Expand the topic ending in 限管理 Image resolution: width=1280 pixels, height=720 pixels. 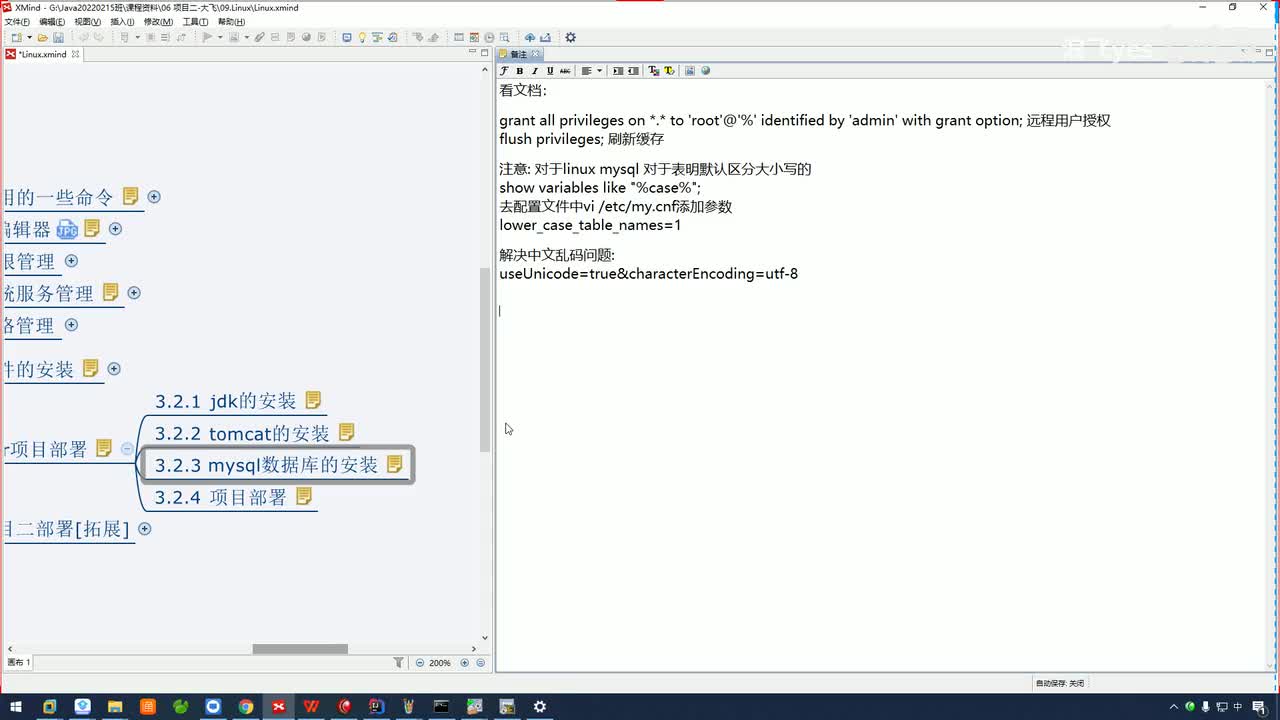71,261
